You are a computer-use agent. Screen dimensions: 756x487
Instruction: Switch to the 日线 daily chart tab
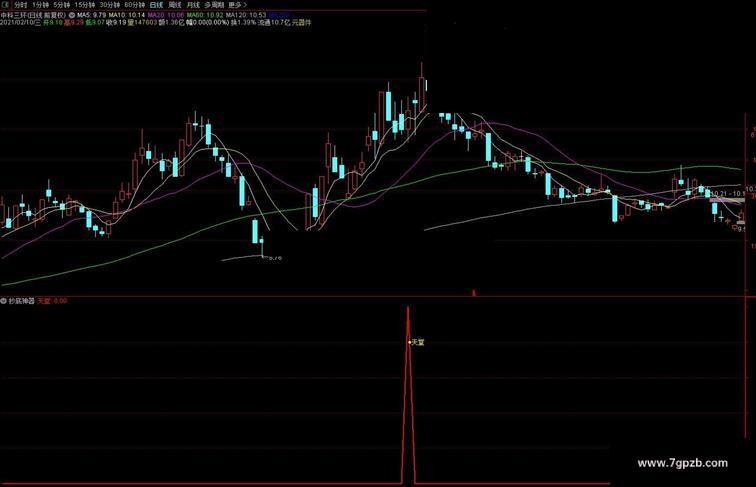point(157,5)
